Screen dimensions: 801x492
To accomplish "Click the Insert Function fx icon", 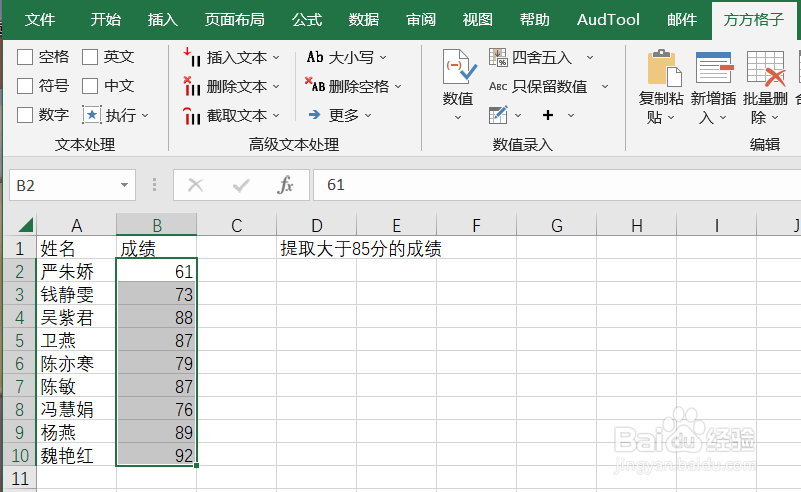I will click(x=285, y=185).
